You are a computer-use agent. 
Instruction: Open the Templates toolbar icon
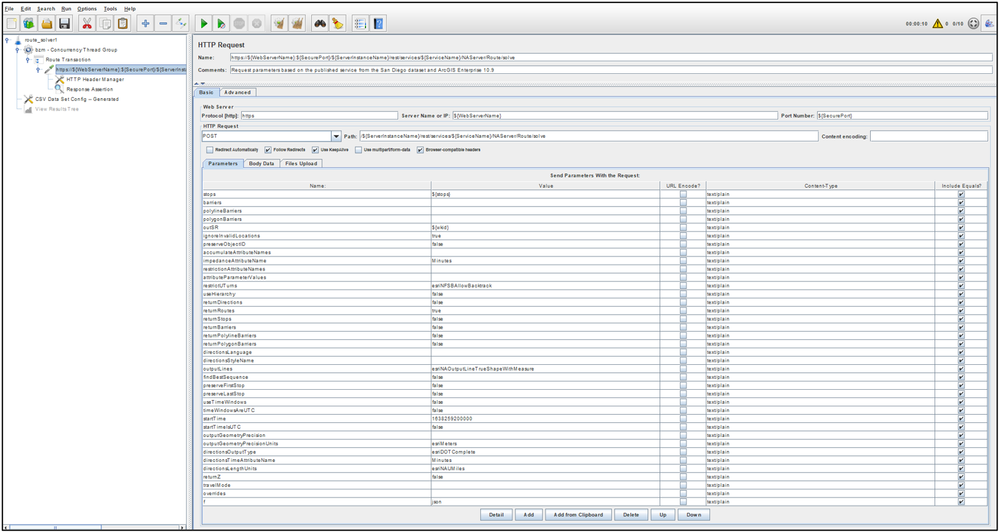pos(29,24)
